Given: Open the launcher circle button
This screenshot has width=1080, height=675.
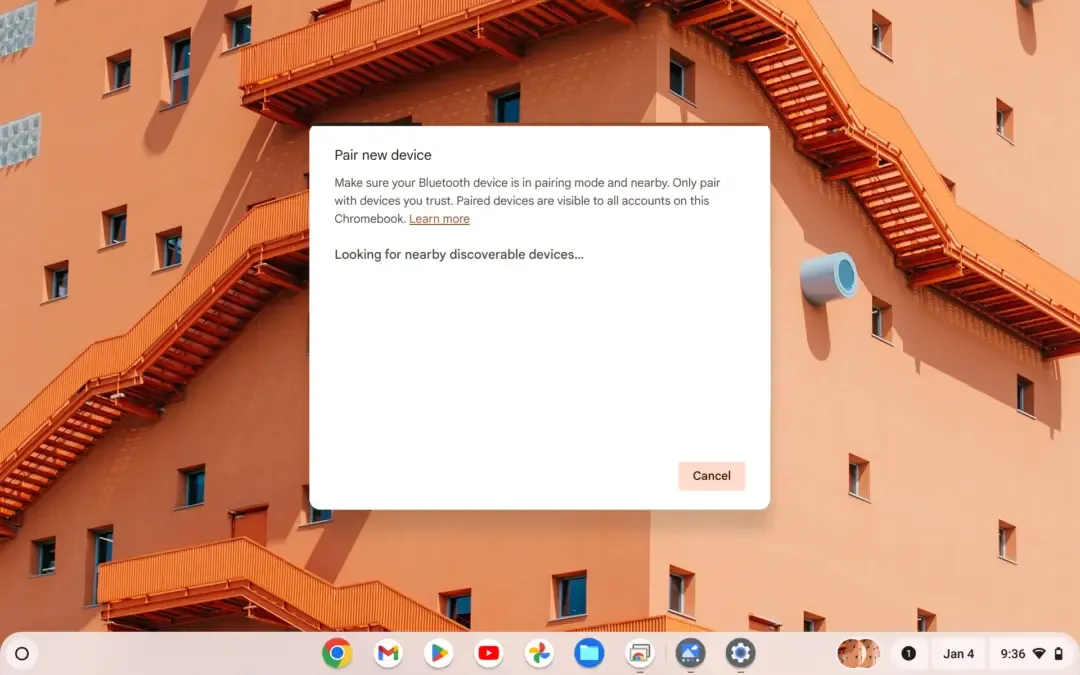Looking at the screenshot, I should click(22, 654).
